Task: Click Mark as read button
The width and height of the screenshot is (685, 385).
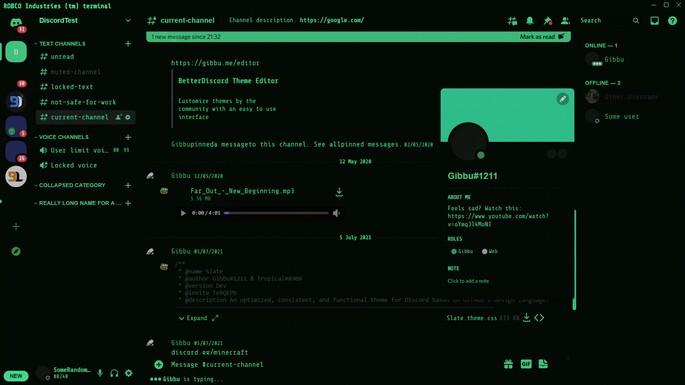Action: 542,37
